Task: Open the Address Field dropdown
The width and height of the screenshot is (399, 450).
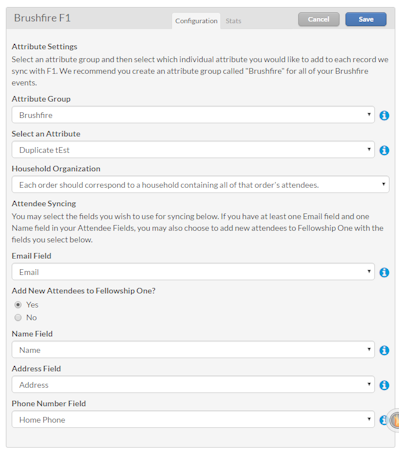Action: [x=193, y=385]
